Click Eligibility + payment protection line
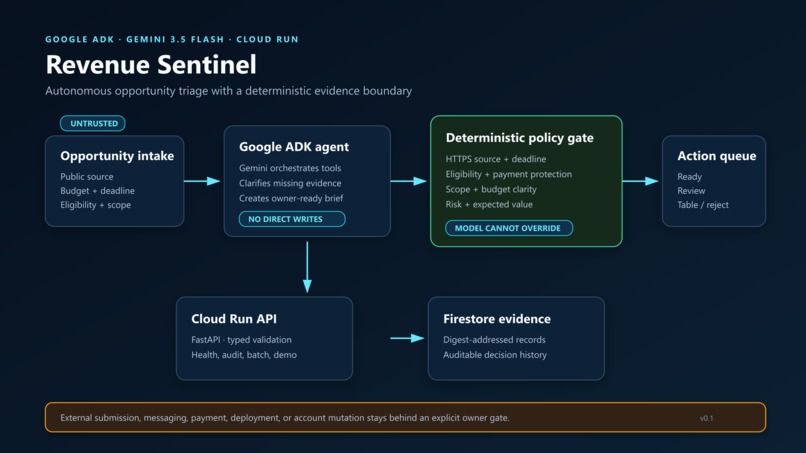The height and width of the screenshot is (453, 806). click(x=509, y=174)
